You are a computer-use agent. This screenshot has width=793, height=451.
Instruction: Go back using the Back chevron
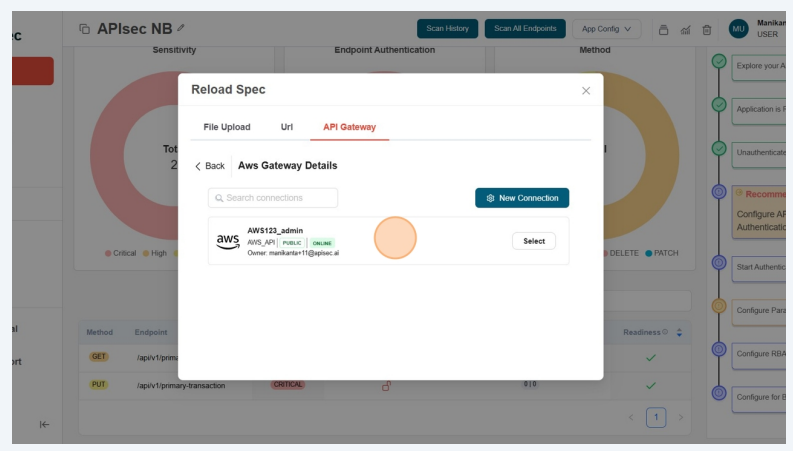click(x=209, y=166)
